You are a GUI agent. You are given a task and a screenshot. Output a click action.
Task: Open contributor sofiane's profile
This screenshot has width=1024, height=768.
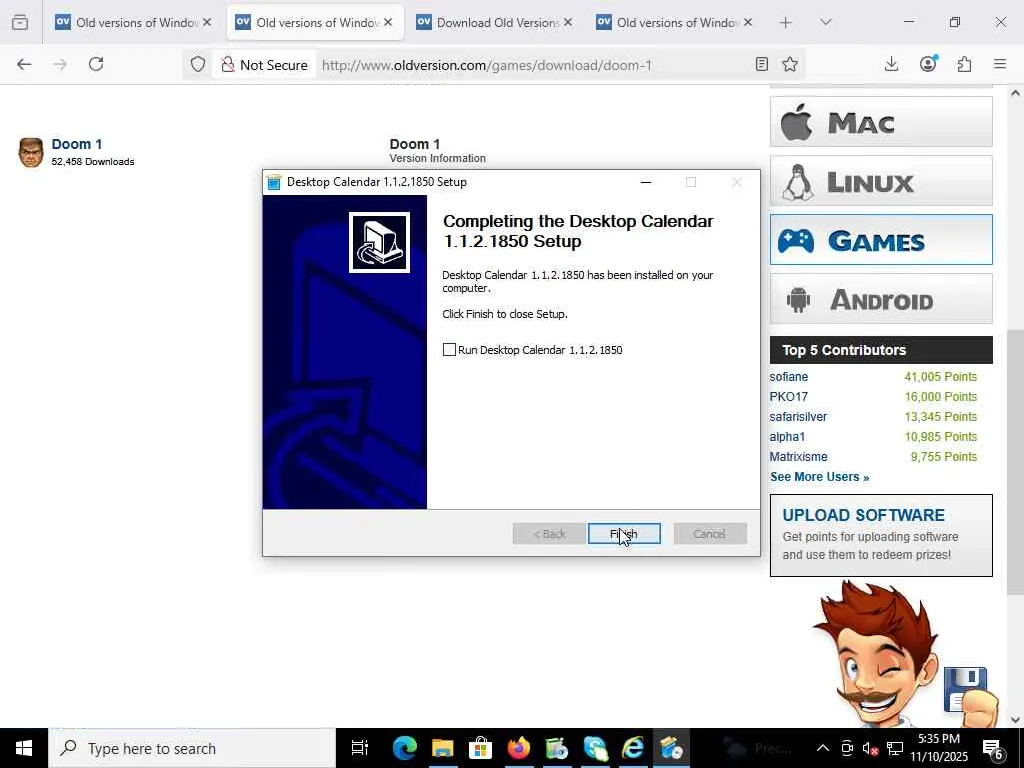(x=788, y=377)
